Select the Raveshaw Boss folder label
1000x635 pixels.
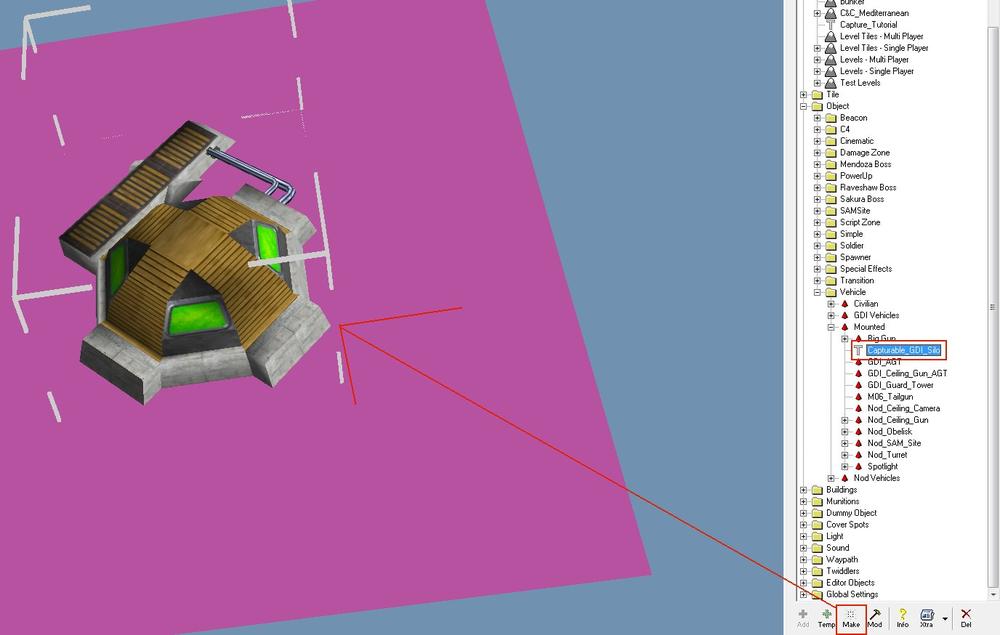(867, 187)
